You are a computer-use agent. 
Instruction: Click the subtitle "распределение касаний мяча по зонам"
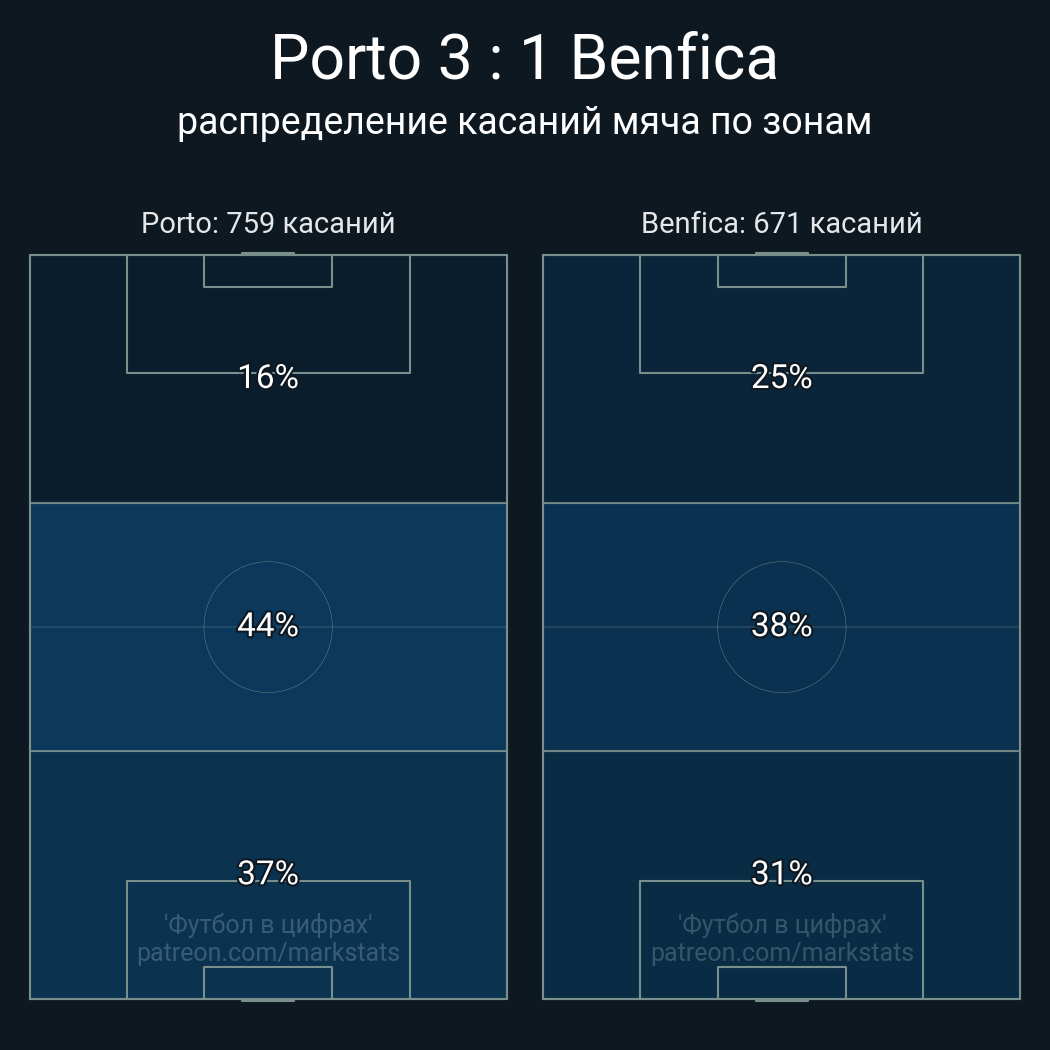(524, 121)
